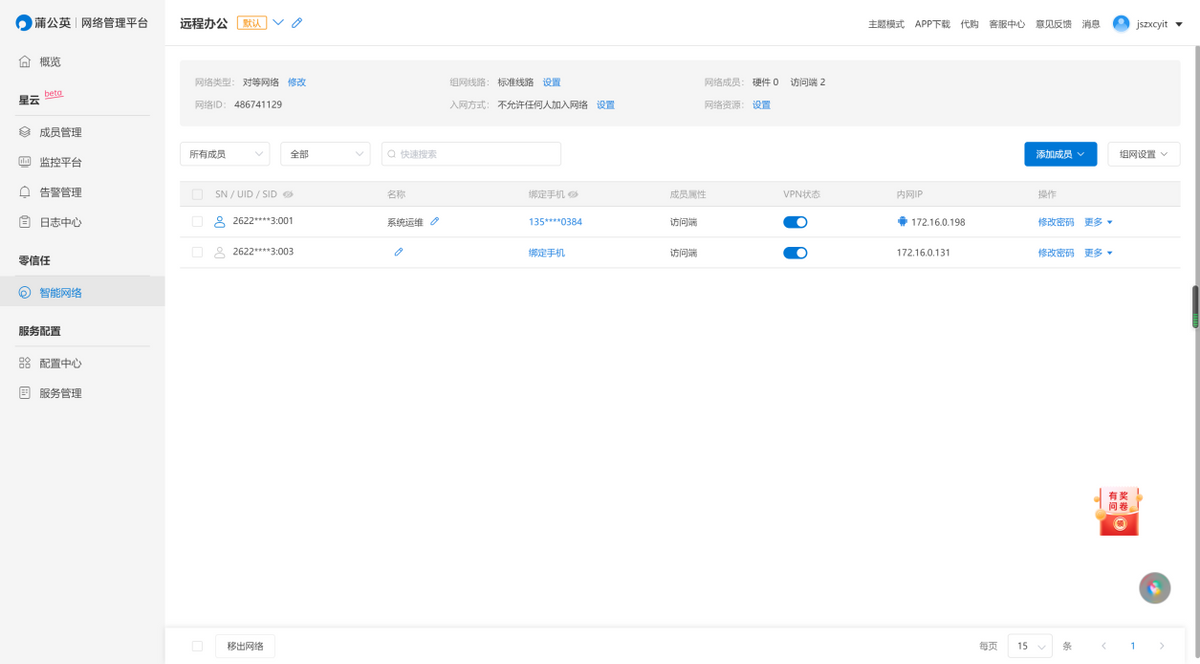Edit the 远程办公 network name with pencil icon
The image size is (1200, 664).
[297, 22]
